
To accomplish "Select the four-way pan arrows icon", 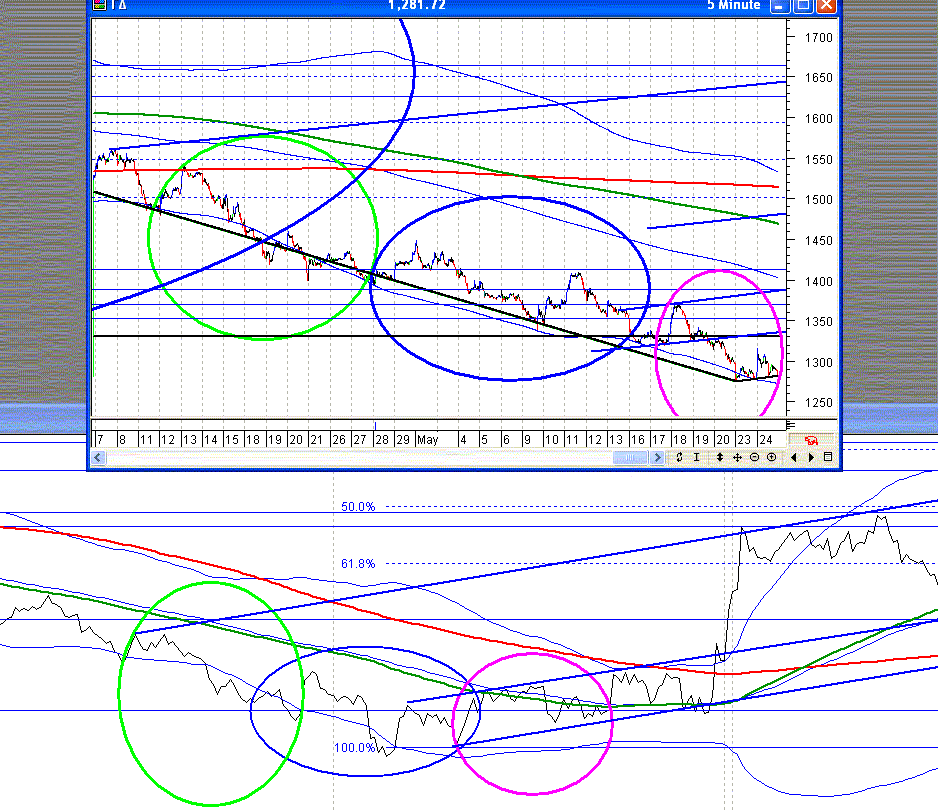I will 737,457.
